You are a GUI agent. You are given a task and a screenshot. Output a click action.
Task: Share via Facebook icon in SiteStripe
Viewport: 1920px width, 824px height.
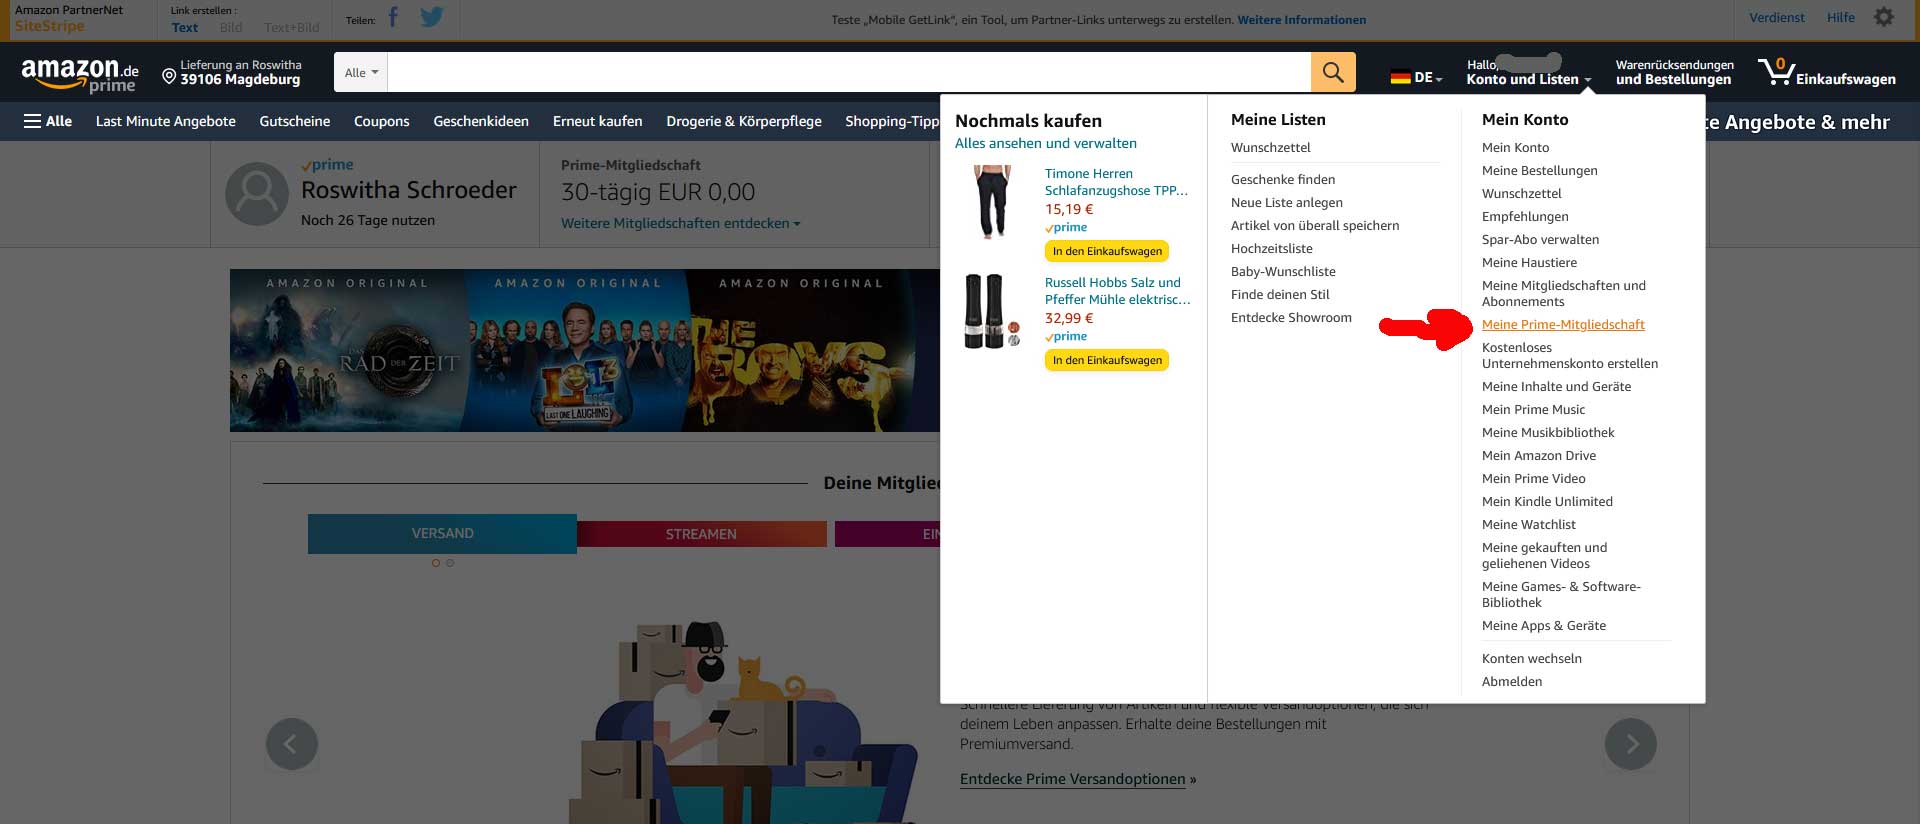pyautogui.click(x=393, y=17)
